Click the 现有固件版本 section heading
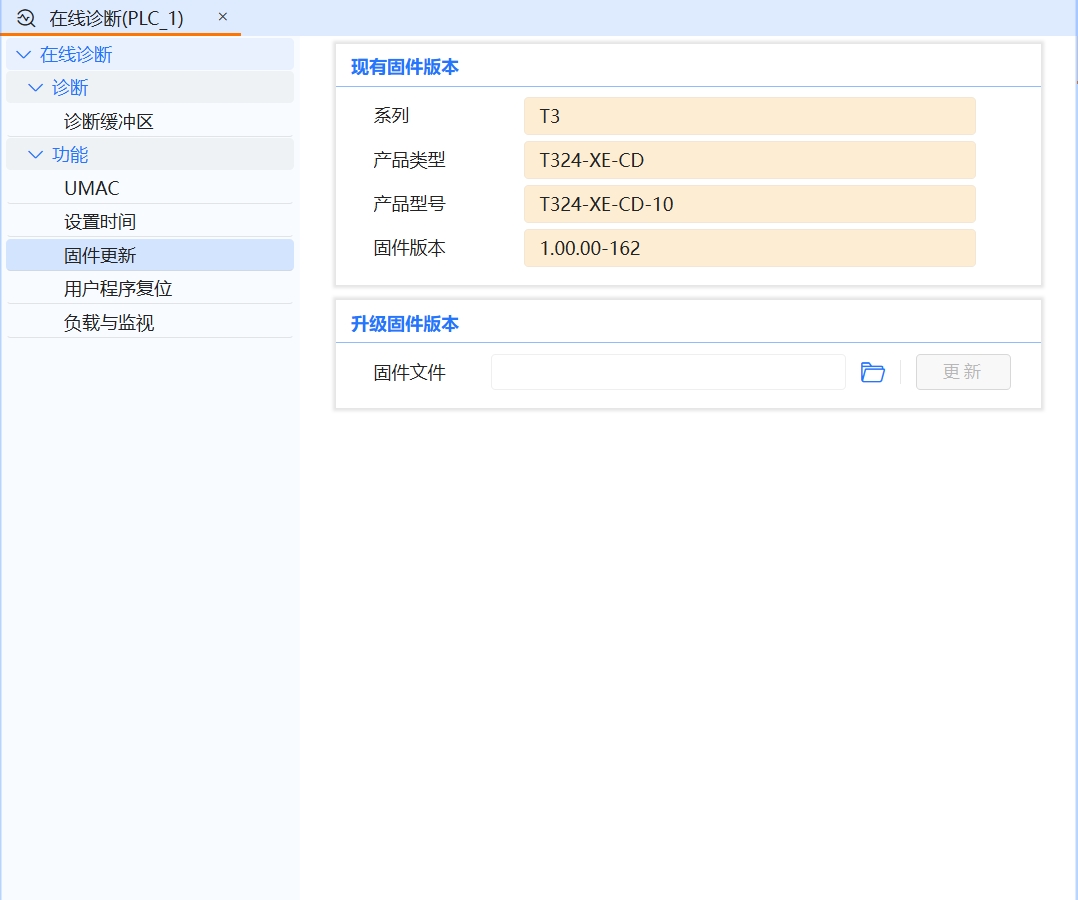 [403, 67]
